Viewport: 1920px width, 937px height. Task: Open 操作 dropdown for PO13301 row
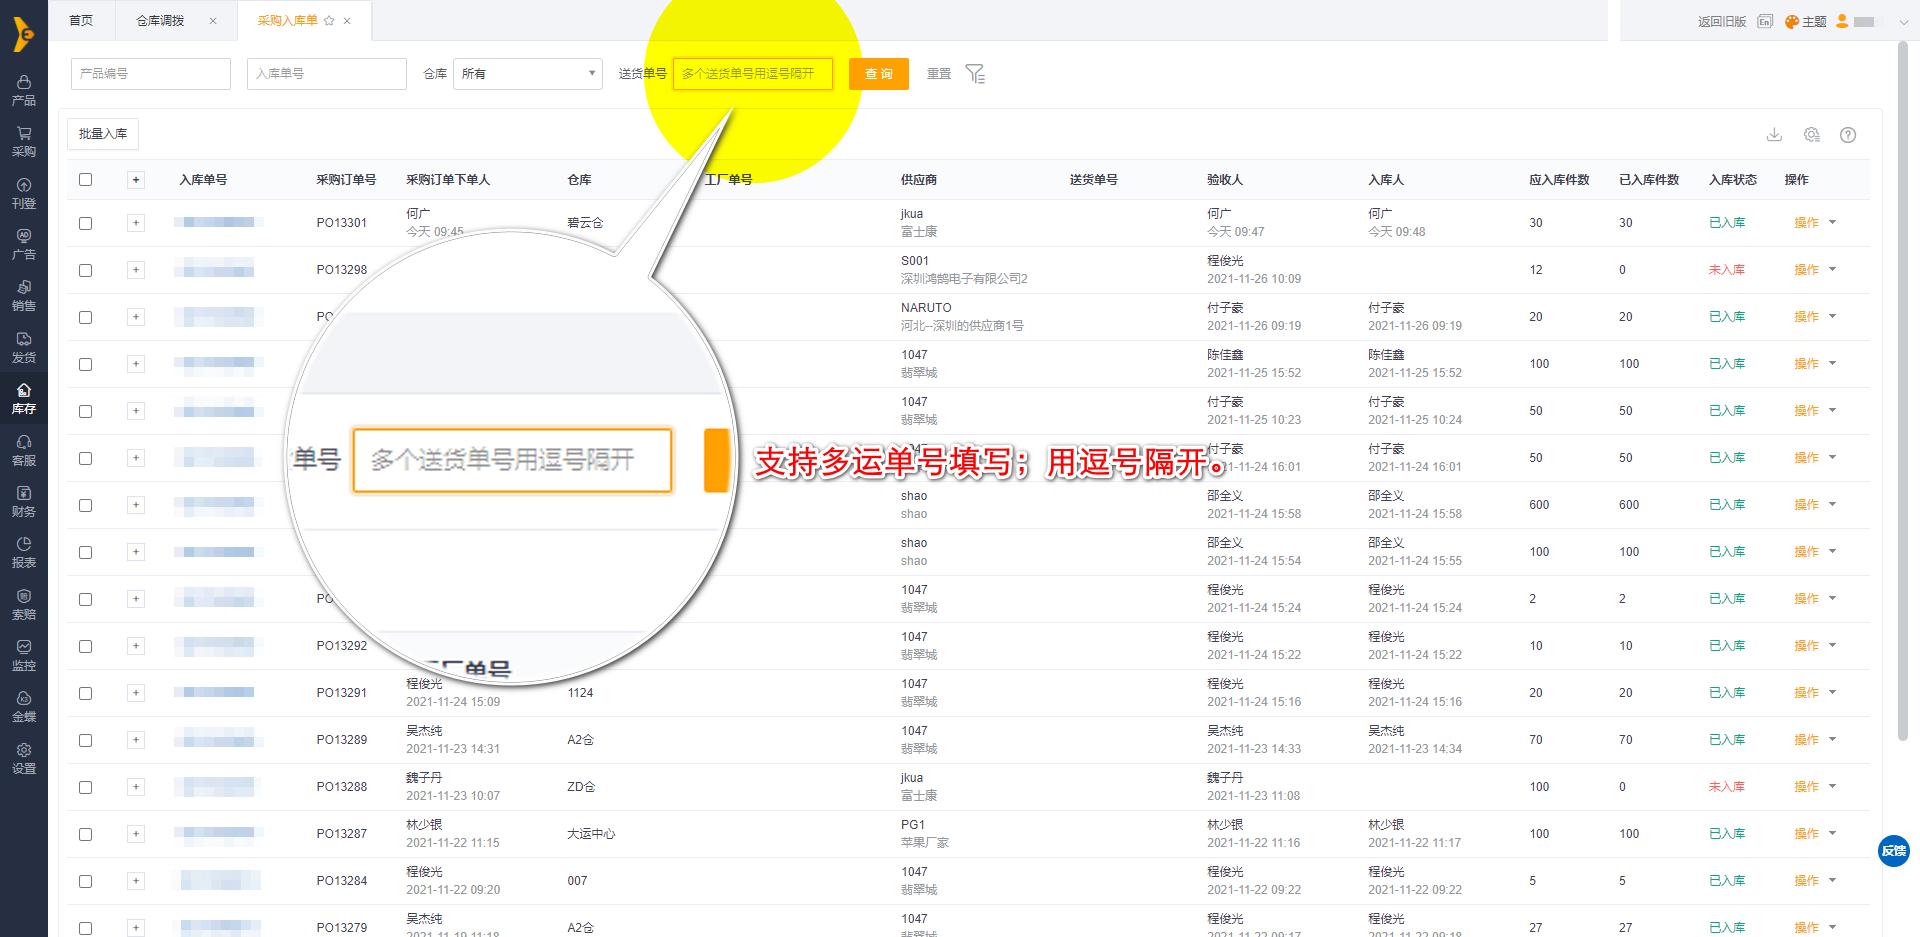(x=1833, y=222)
